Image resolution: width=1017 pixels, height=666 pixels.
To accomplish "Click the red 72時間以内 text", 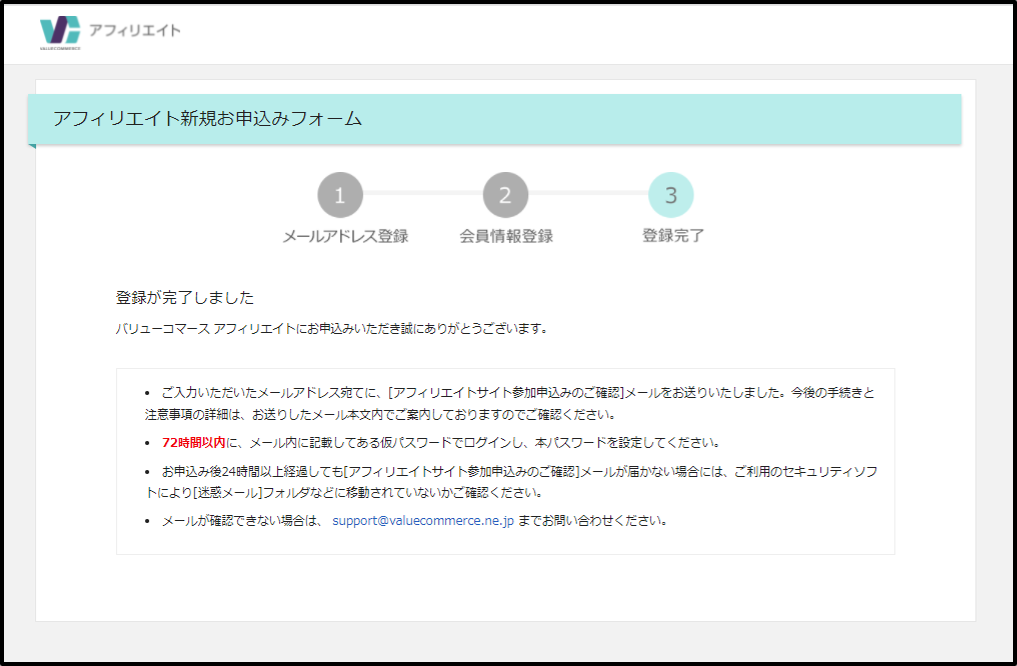I will [193, 442].
